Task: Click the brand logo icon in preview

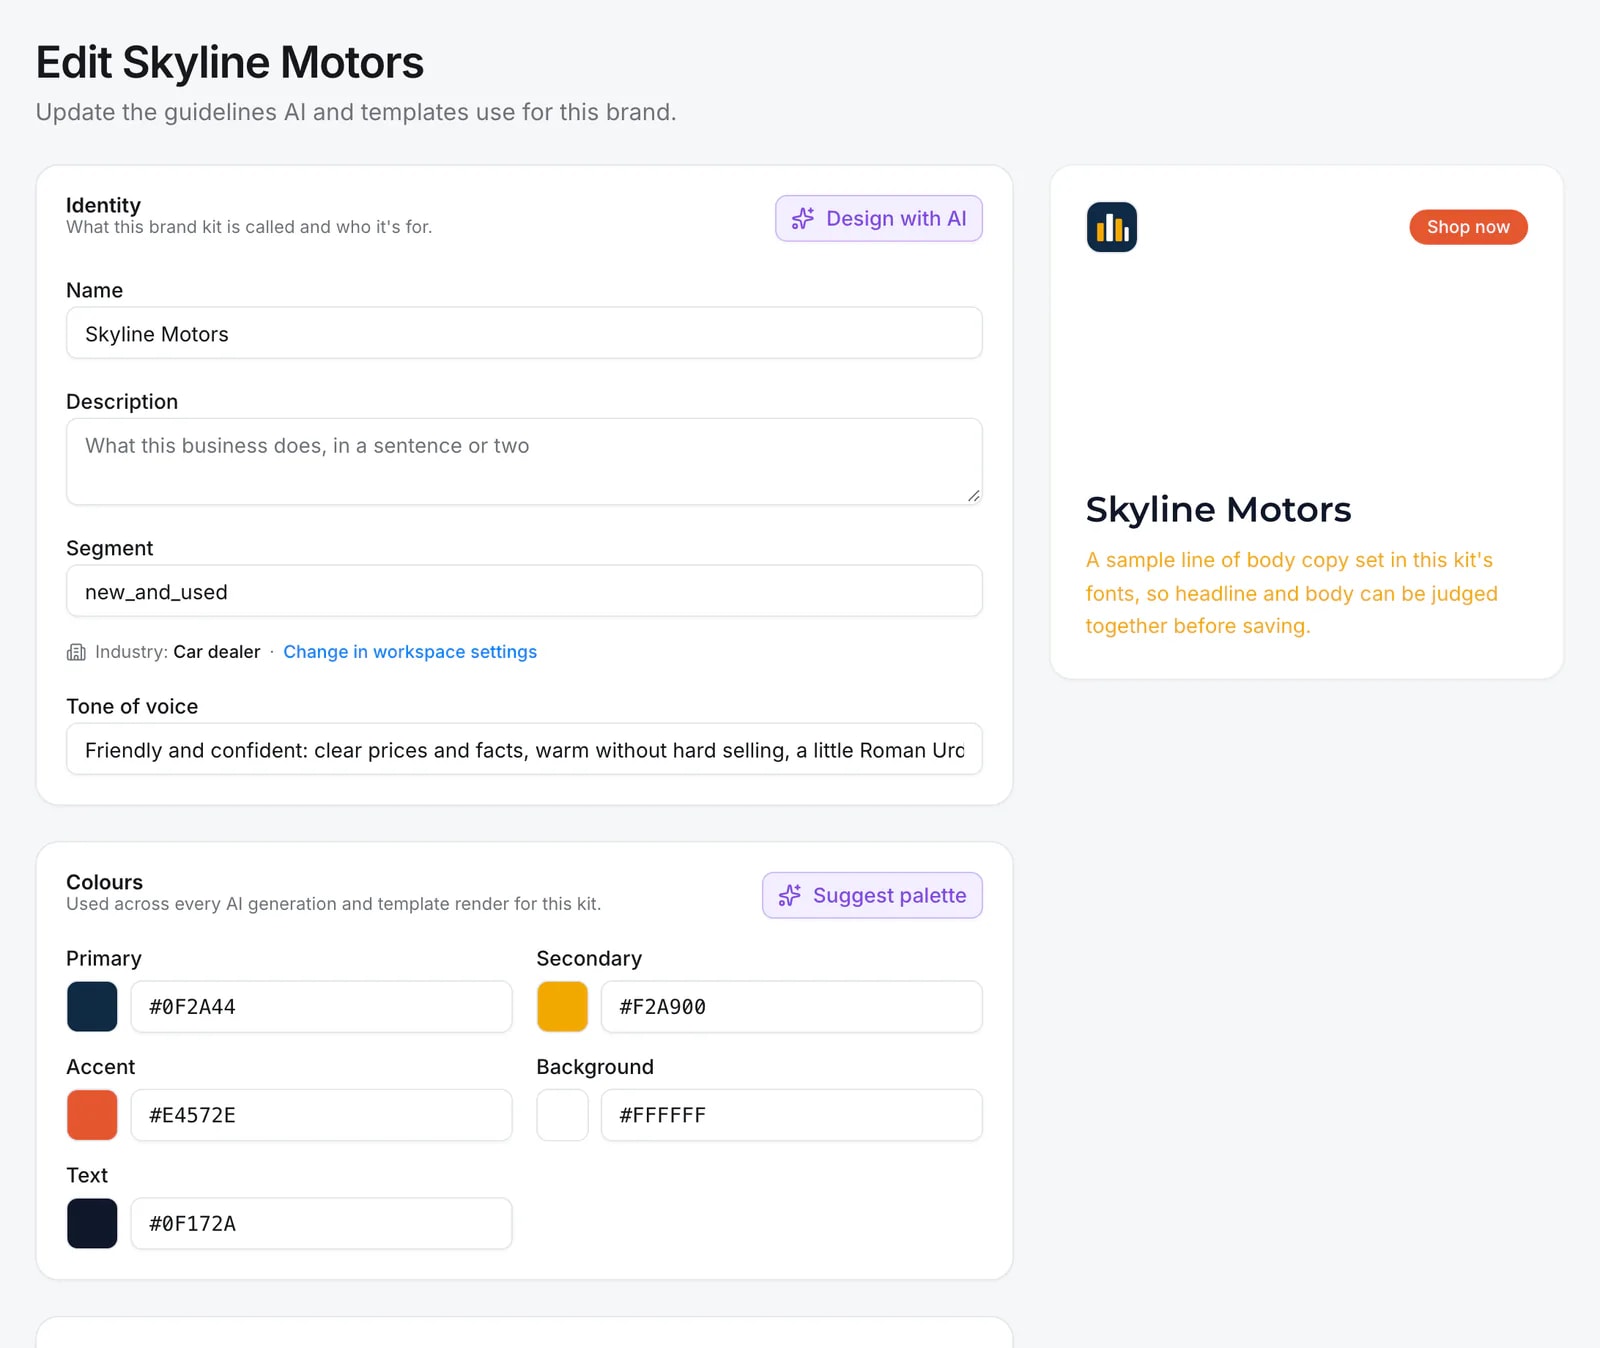Action: click(x=1112, y=227)
